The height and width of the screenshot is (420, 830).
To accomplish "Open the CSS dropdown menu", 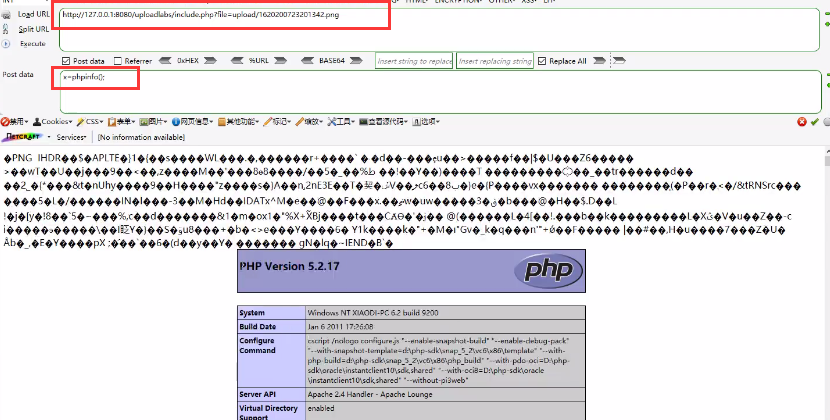I will coord(92,122).
